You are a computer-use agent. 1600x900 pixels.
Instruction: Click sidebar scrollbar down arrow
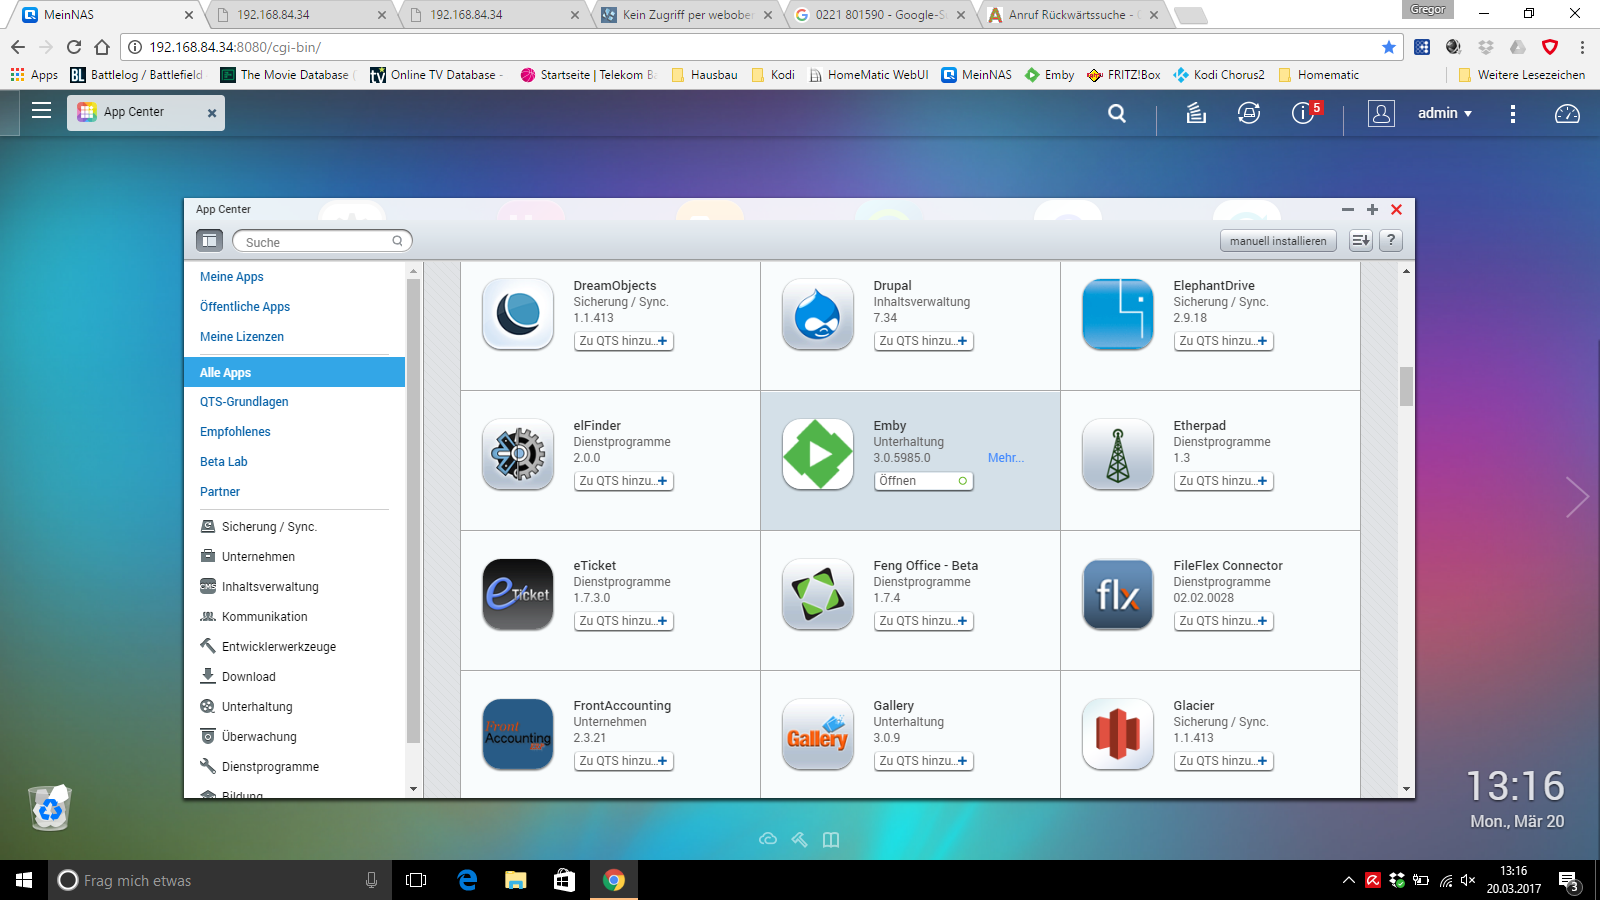414,789
